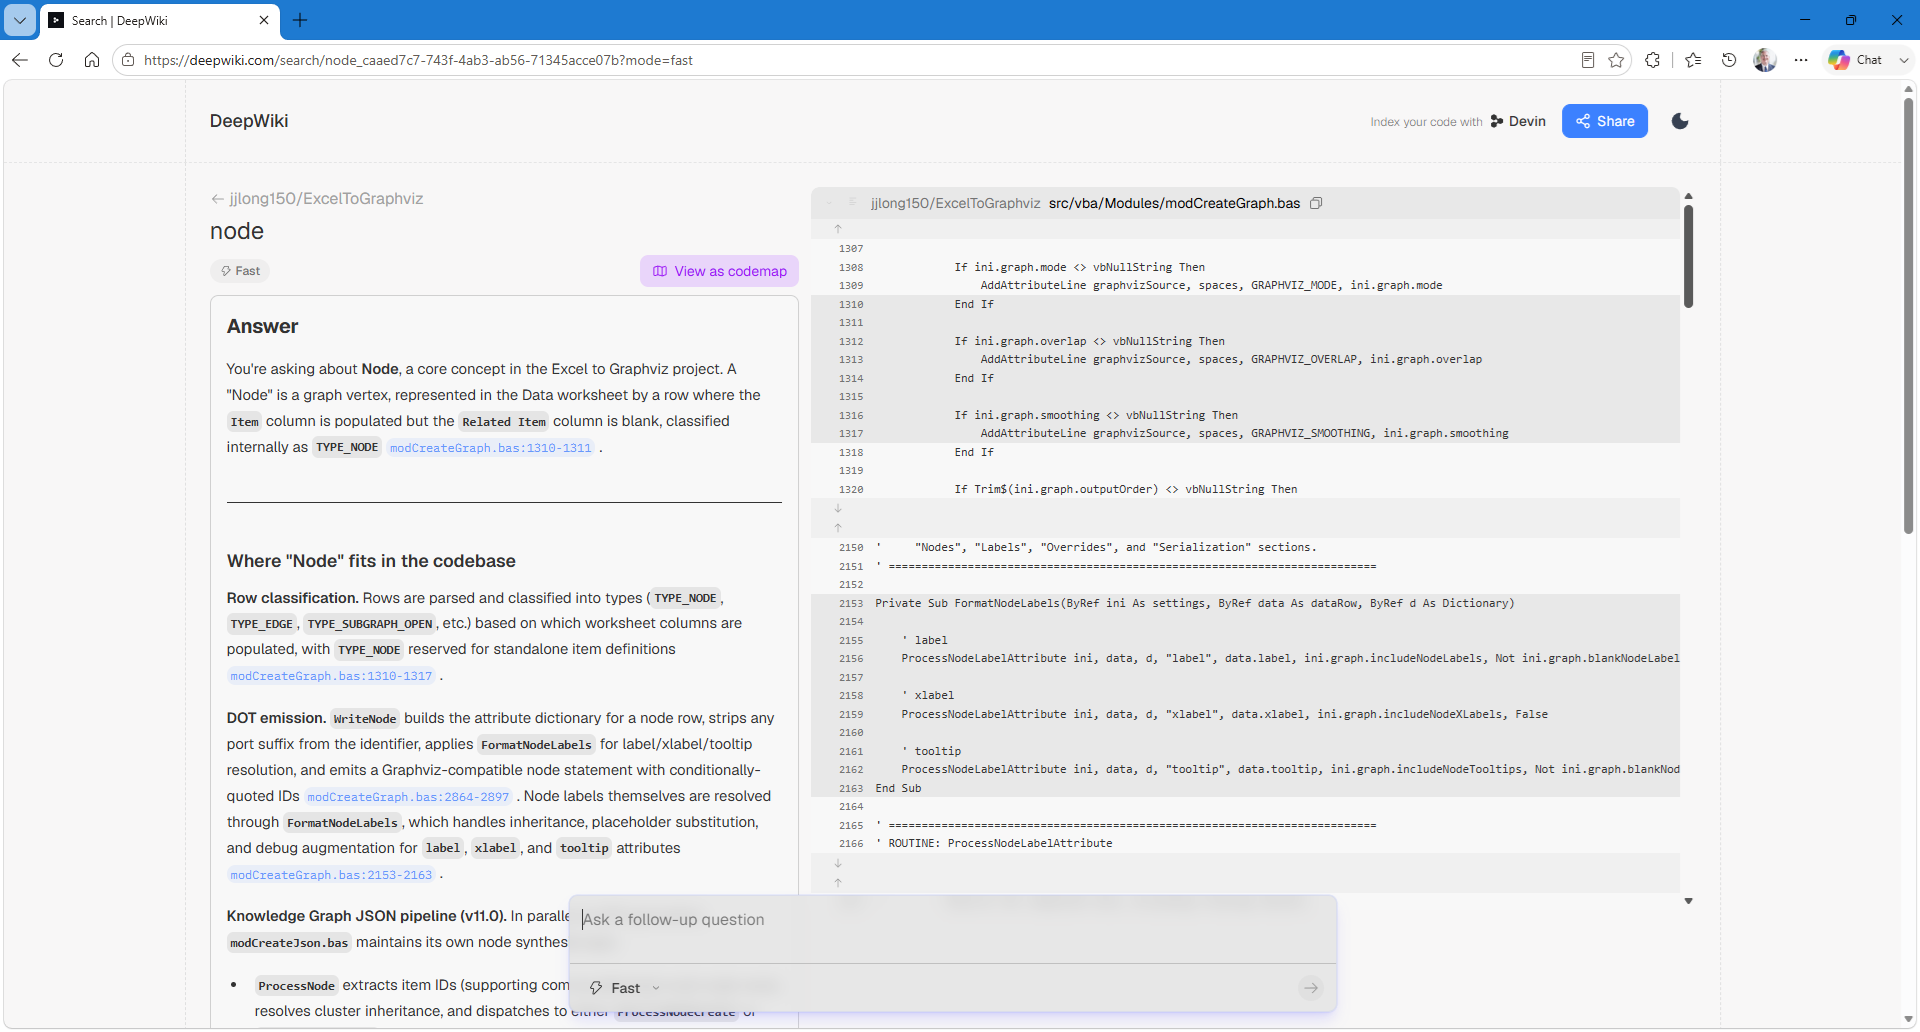The height and width of the screenshot is (1032, 1920).
Task: Open the browser tab list dropdown
Action: click(x=19, y=20)
